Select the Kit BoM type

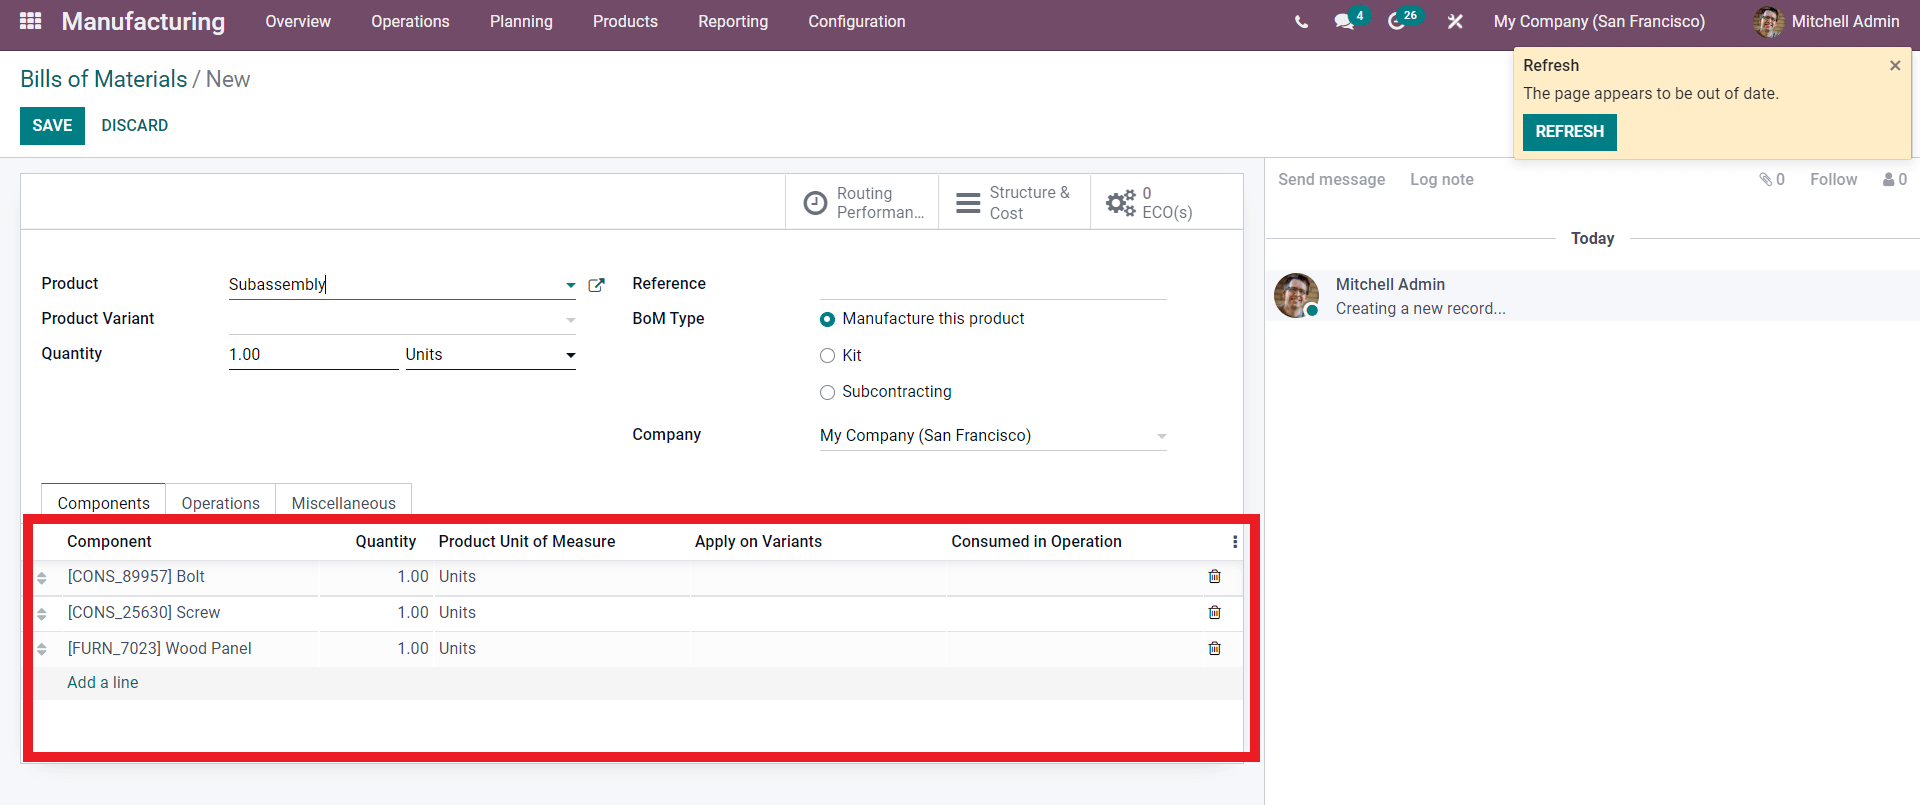tap(827, 356)
